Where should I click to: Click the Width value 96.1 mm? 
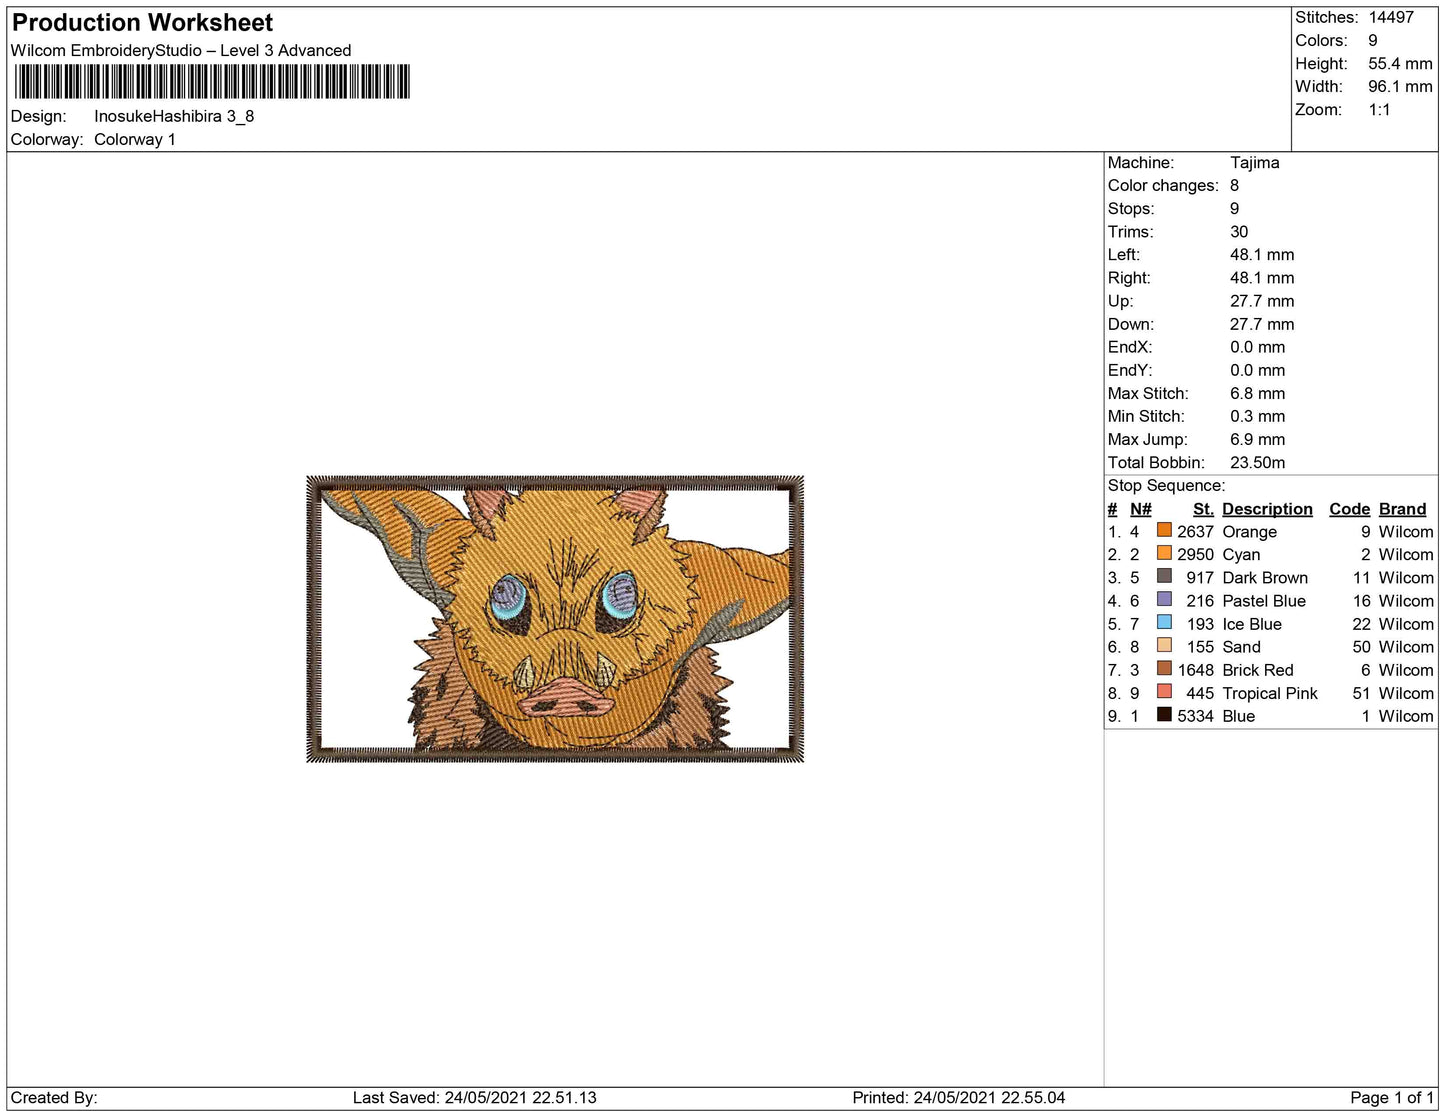[x=1400, y=86]
